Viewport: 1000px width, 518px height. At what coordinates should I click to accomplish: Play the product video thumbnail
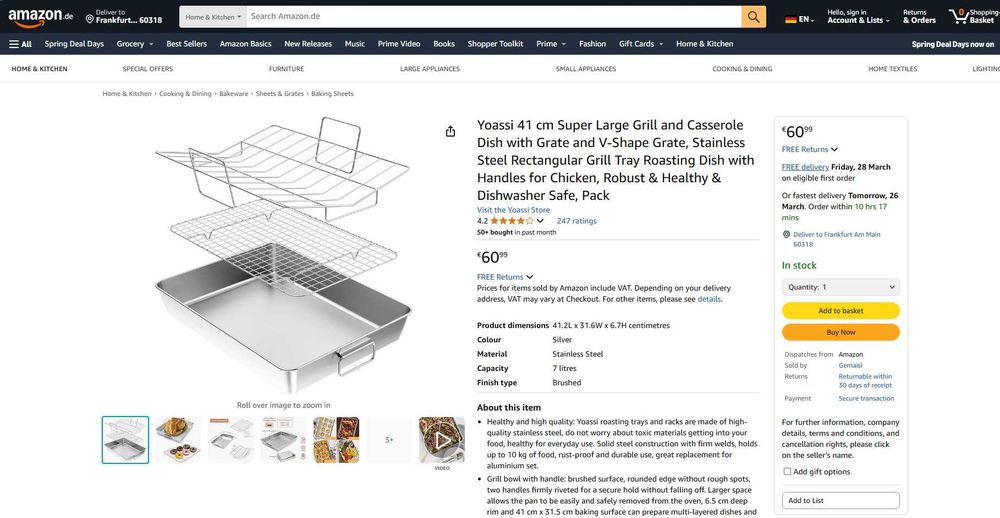click(x=441, y=440)
